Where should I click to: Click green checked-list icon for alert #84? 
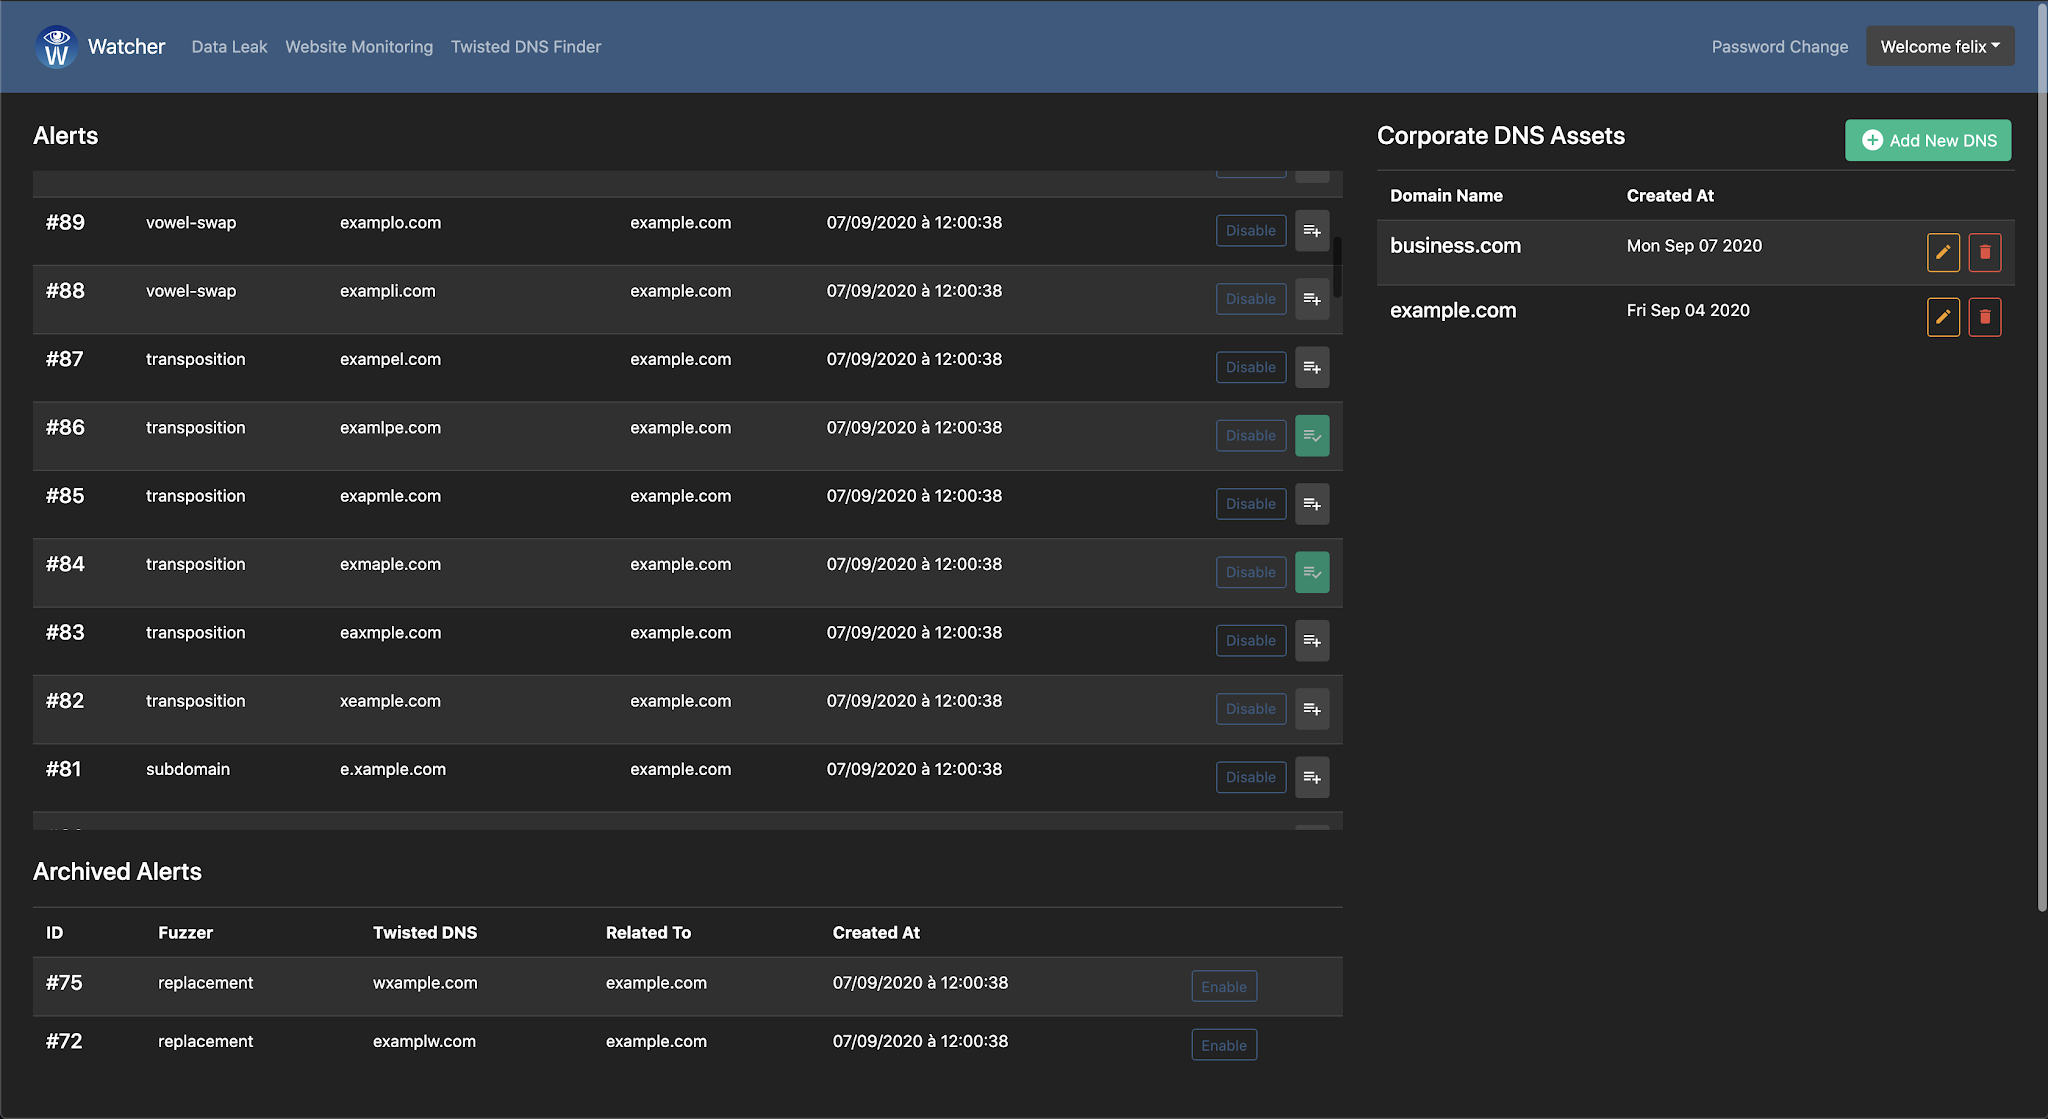point(1312,573)
